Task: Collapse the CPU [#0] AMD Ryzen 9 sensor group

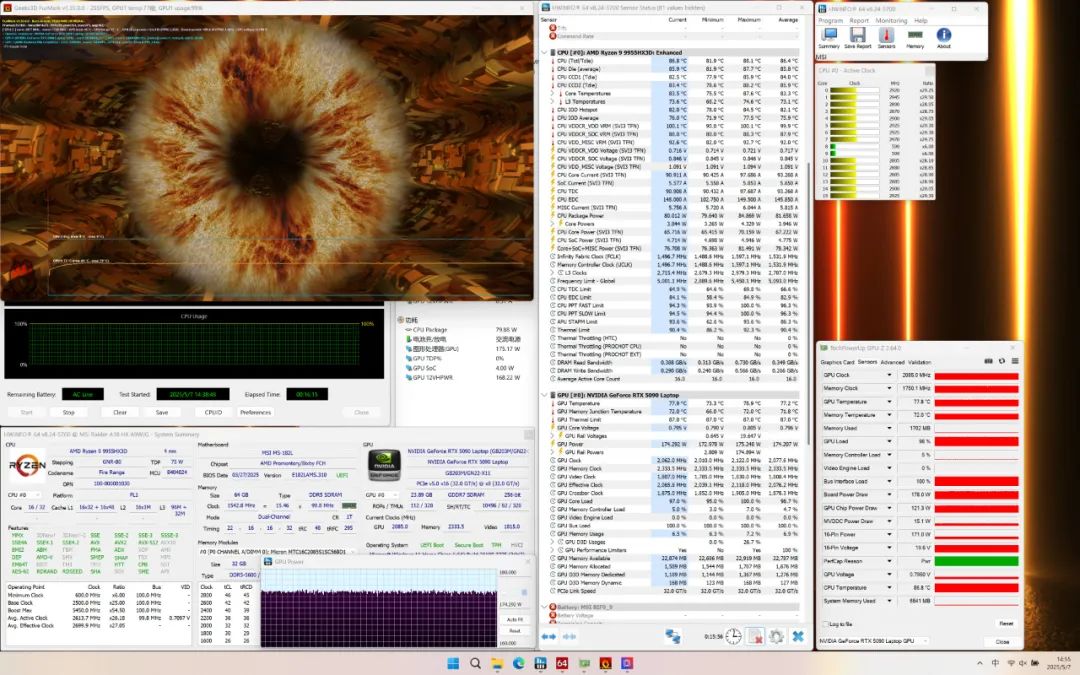Action: tap(544, 52)
